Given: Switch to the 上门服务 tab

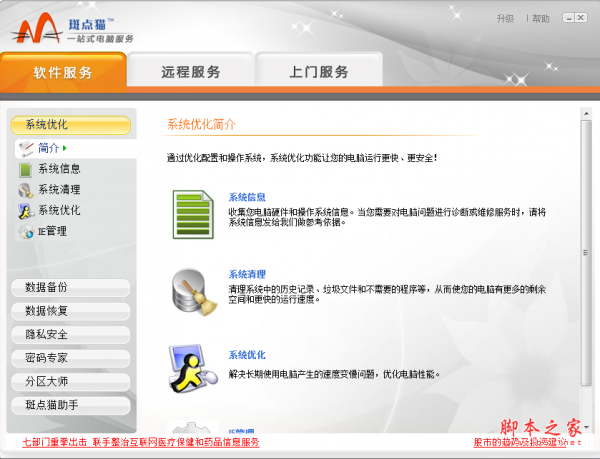Looking at the screenshot, I should [x=319, y=71].
